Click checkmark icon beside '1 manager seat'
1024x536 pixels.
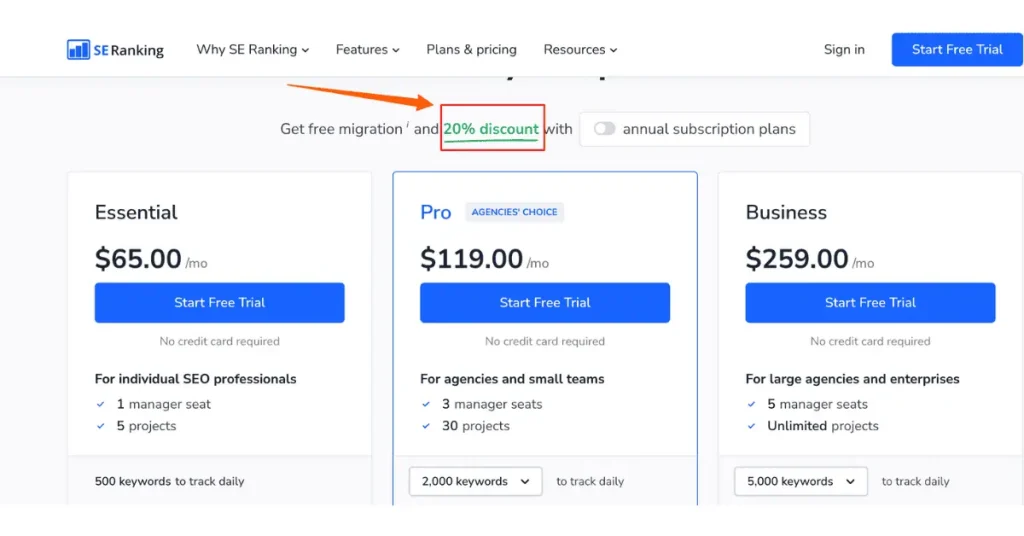(x=101, y=404)
